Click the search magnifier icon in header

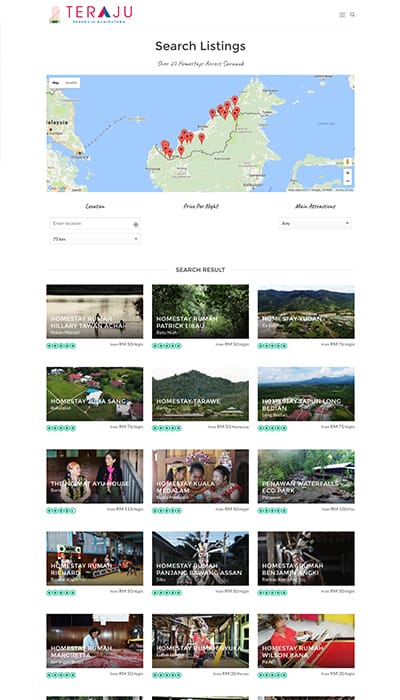(x=352, y=15)
